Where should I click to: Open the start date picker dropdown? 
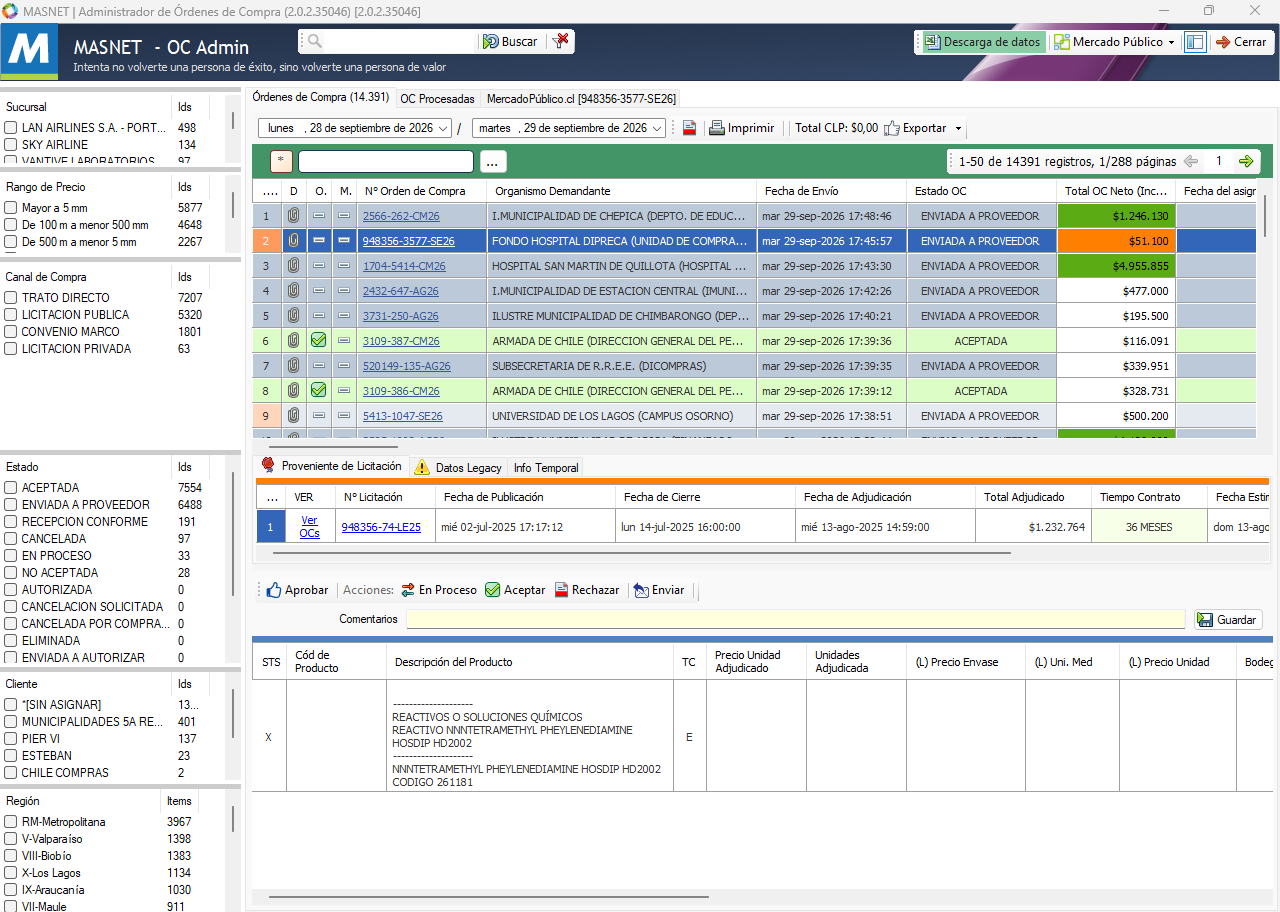coord(443,128)
